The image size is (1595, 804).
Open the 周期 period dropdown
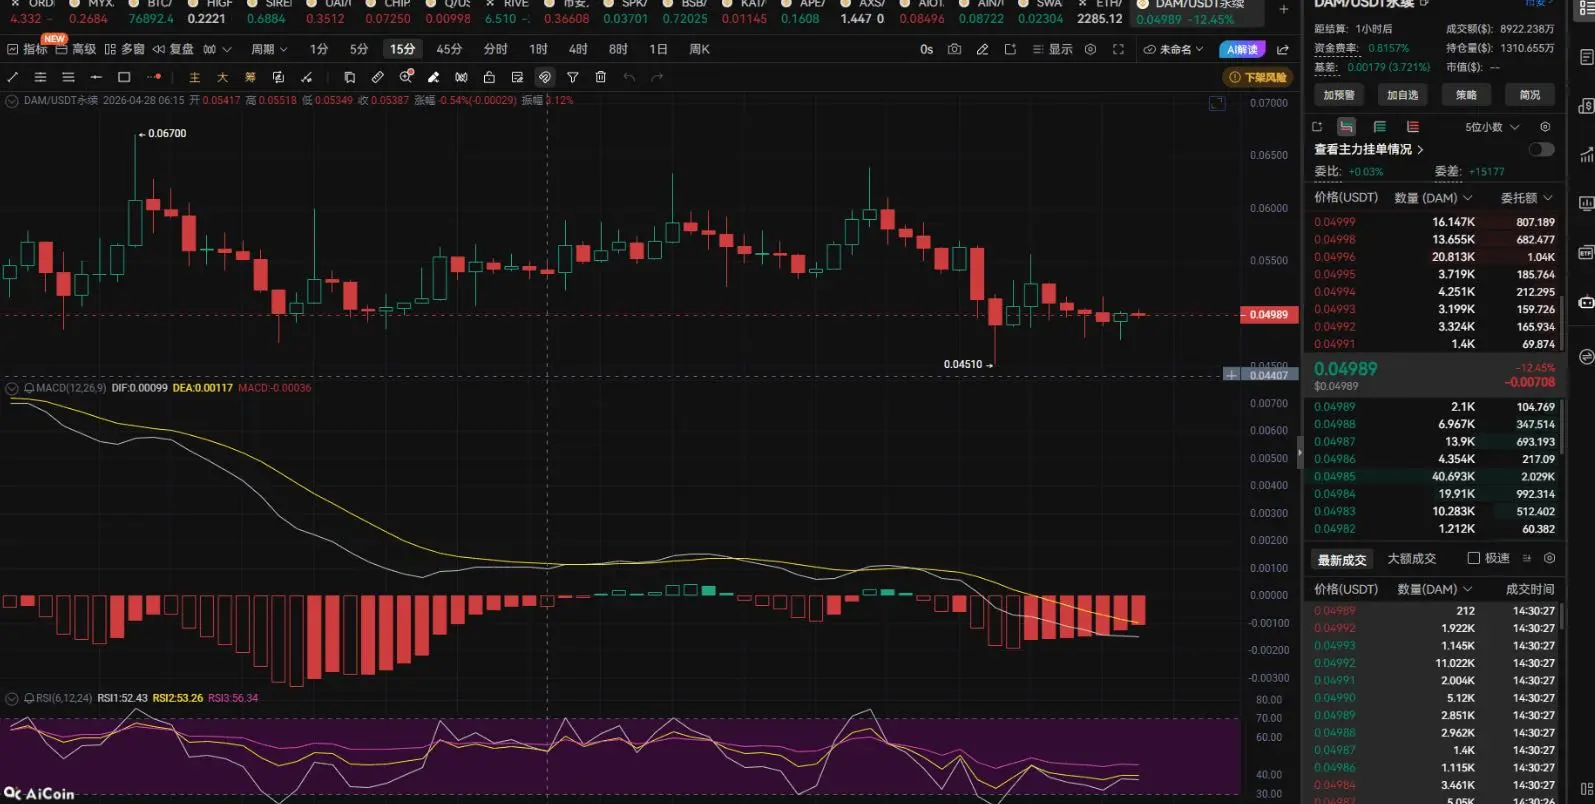[268, 49]
